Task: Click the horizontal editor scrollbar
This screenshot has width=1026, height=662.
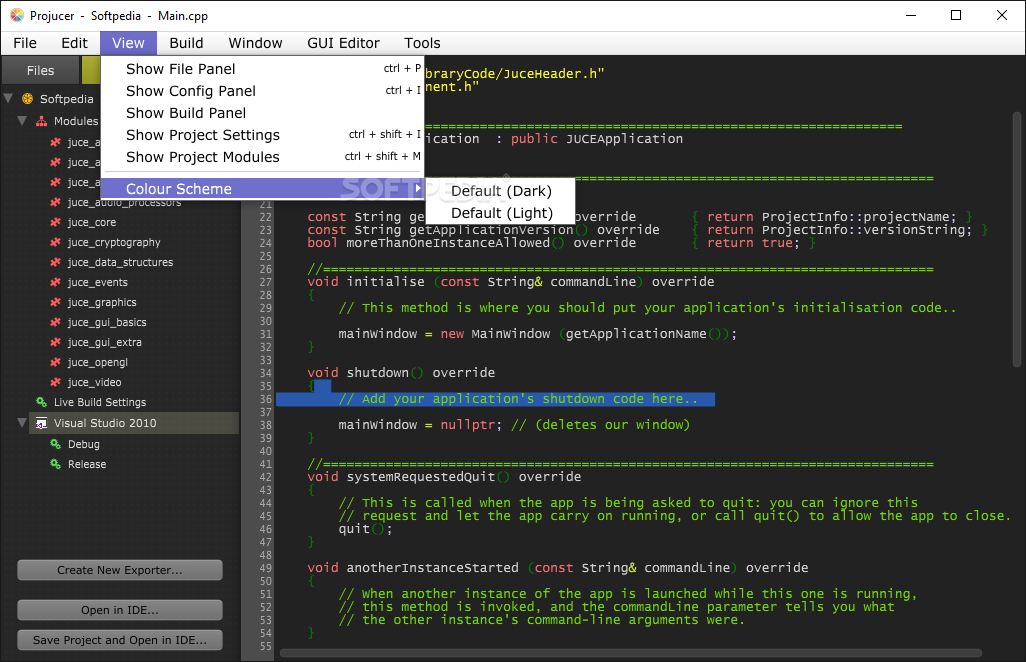Action: 631,653
